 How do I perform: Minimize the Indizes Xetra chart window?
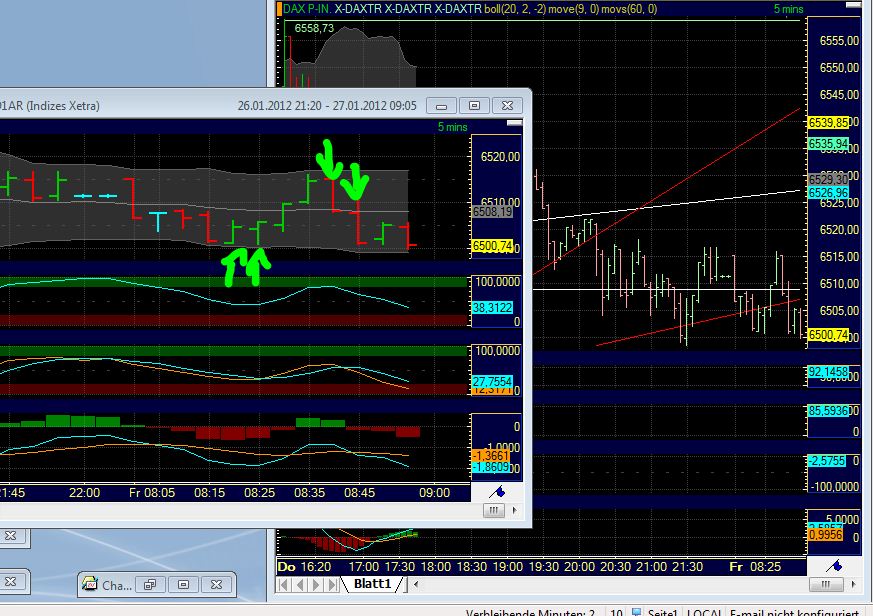[442, 106]
